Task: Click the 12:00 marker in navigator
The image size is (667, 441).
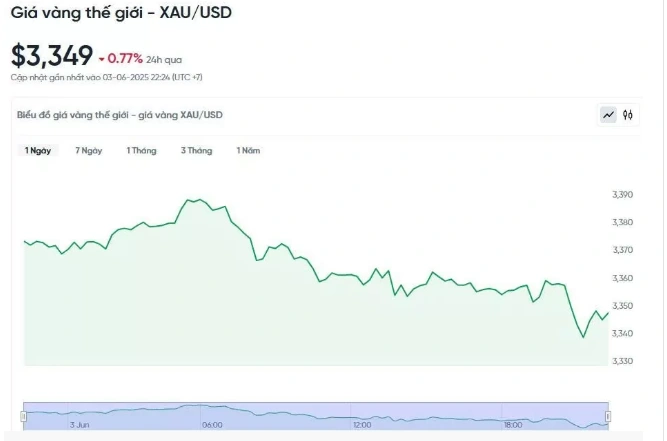Action: pos(362,425)
